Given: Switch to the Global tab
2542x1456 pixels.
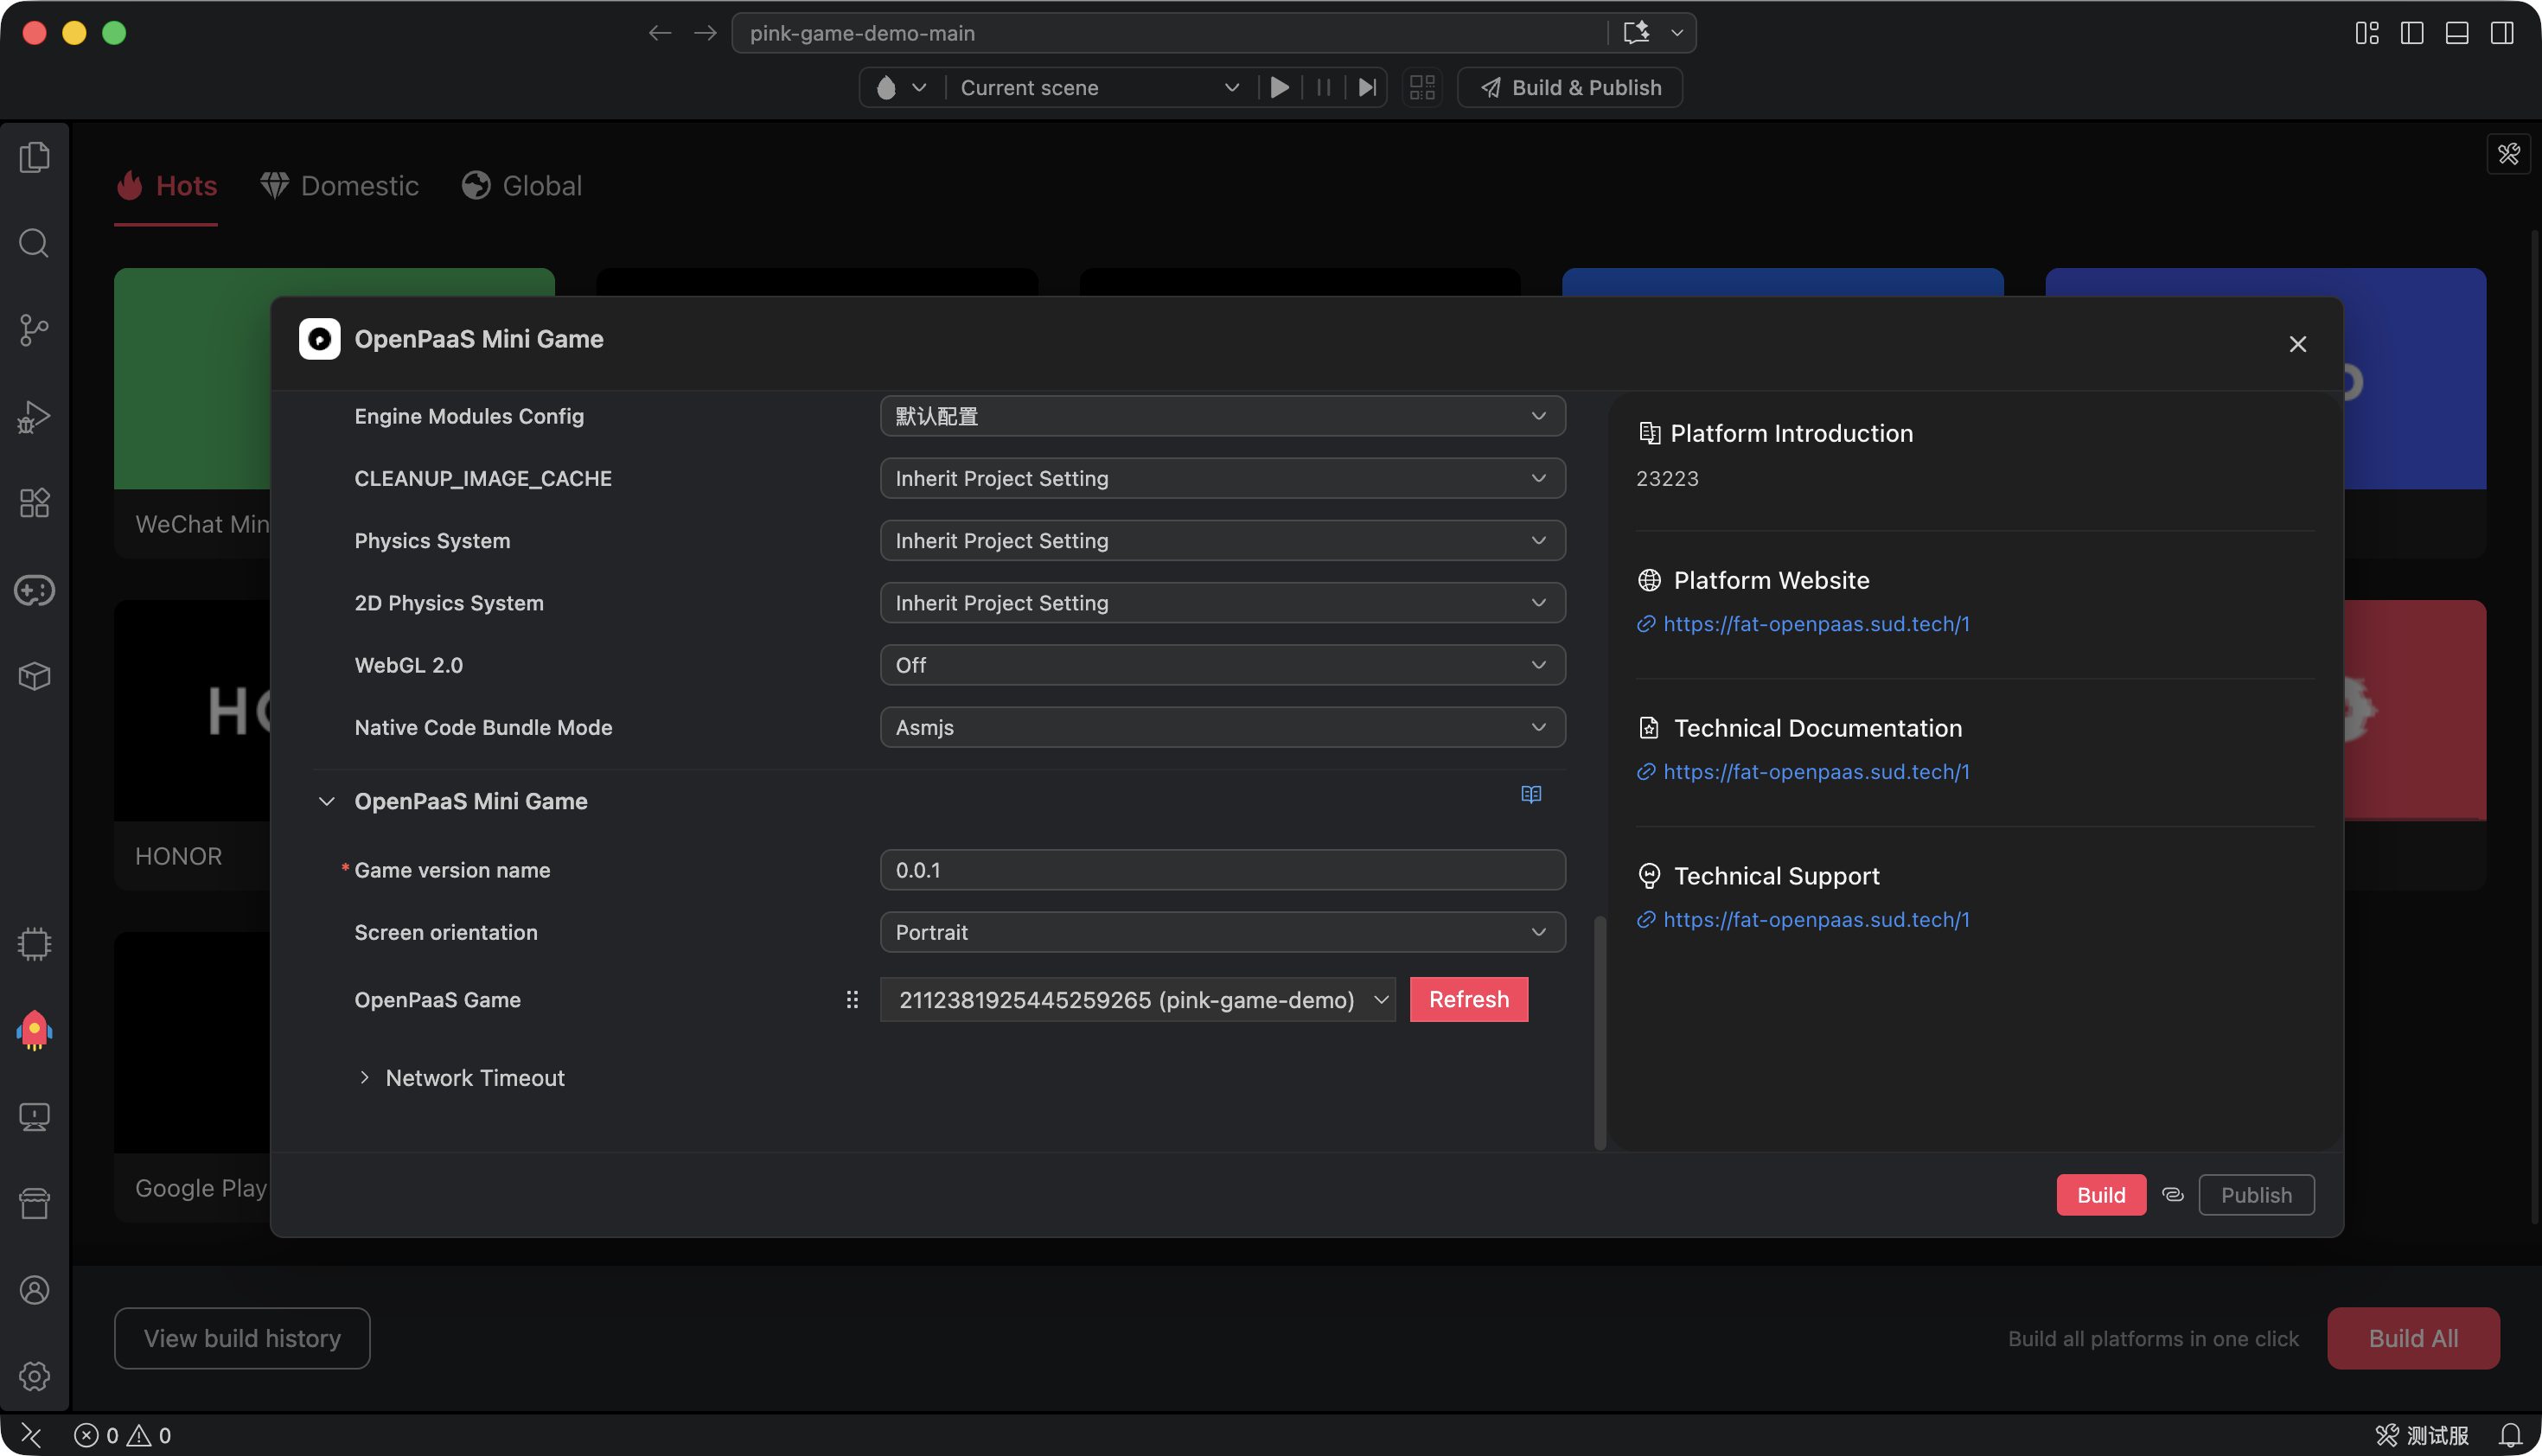Looking at the screenshot, I should point(521,186).
